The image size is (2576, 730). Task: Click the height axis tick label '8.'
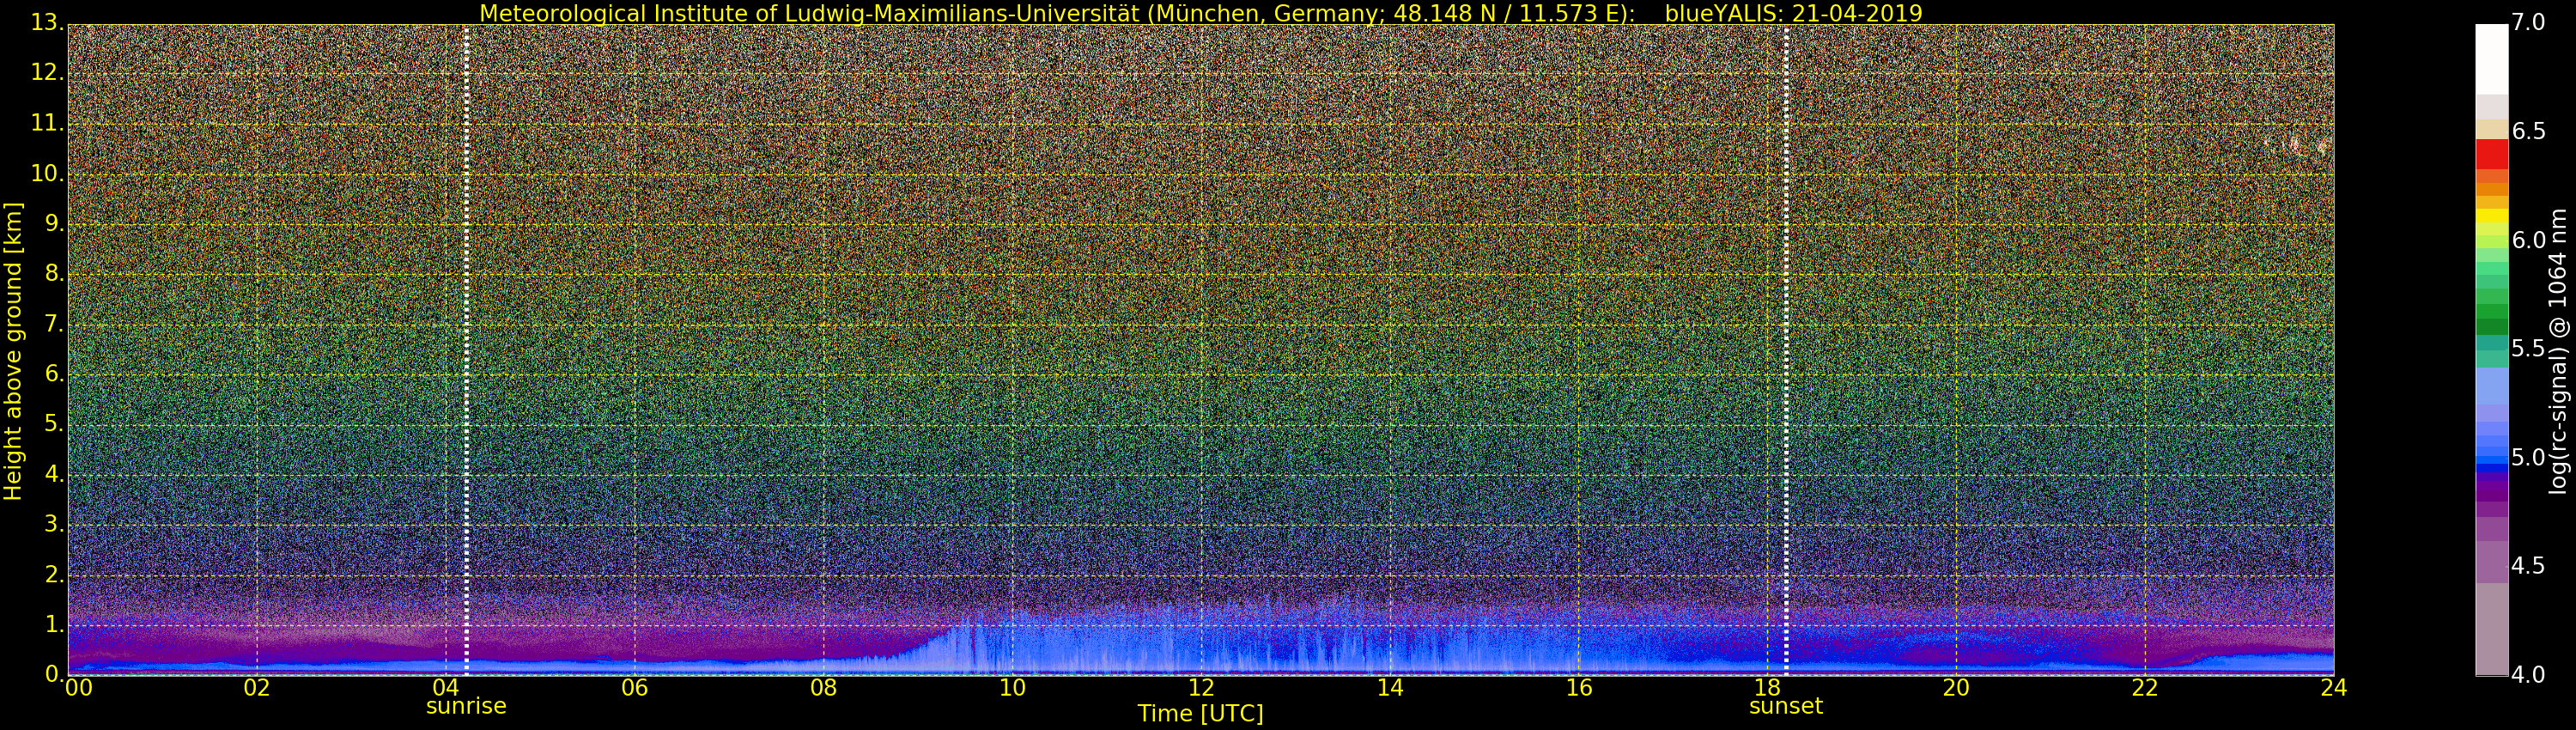55,274
